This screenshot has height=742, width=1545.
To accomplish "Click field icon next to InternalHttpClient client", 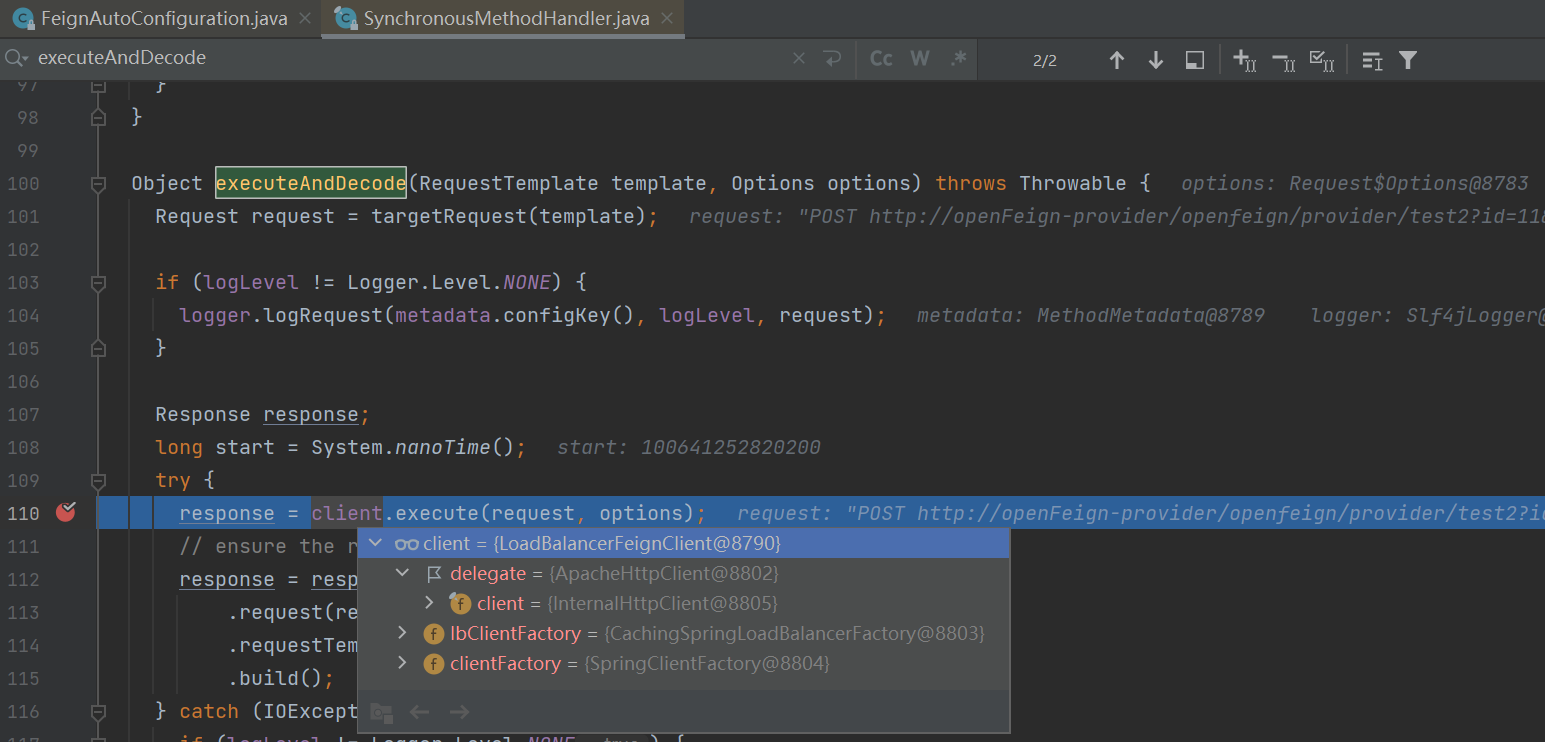I will pos(460,604).
